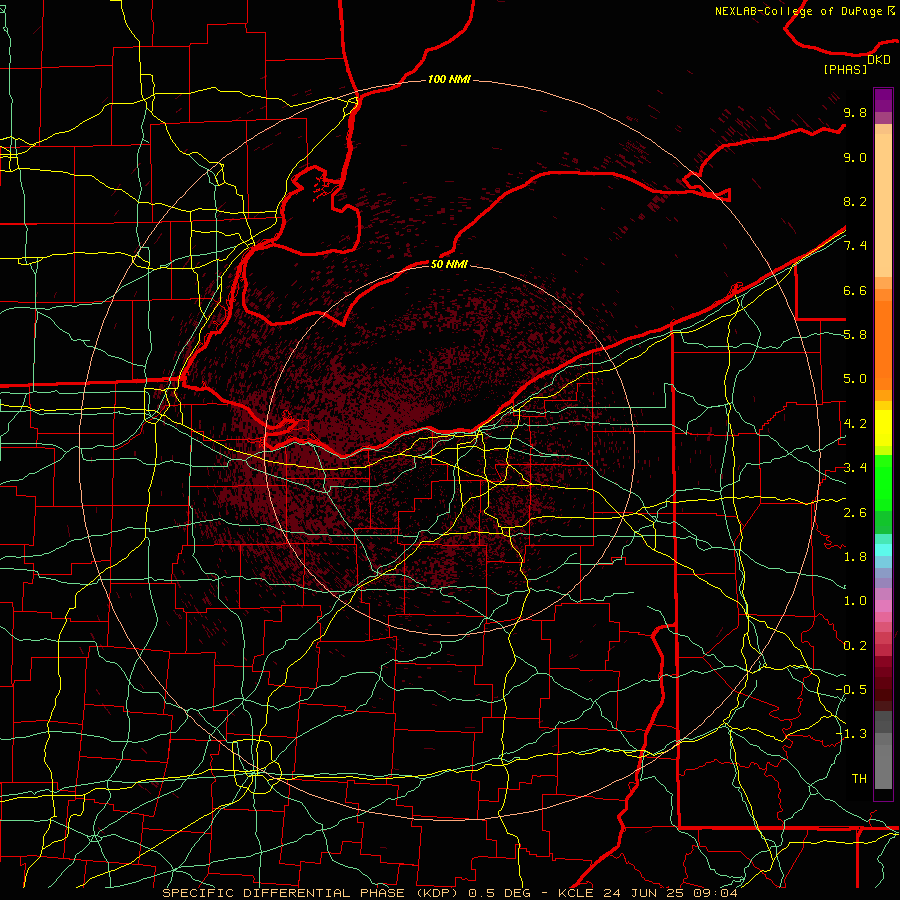Click the [PHAS] legend header
The width and height of the screenshot is (900, 900).
(x=845, y=69)
